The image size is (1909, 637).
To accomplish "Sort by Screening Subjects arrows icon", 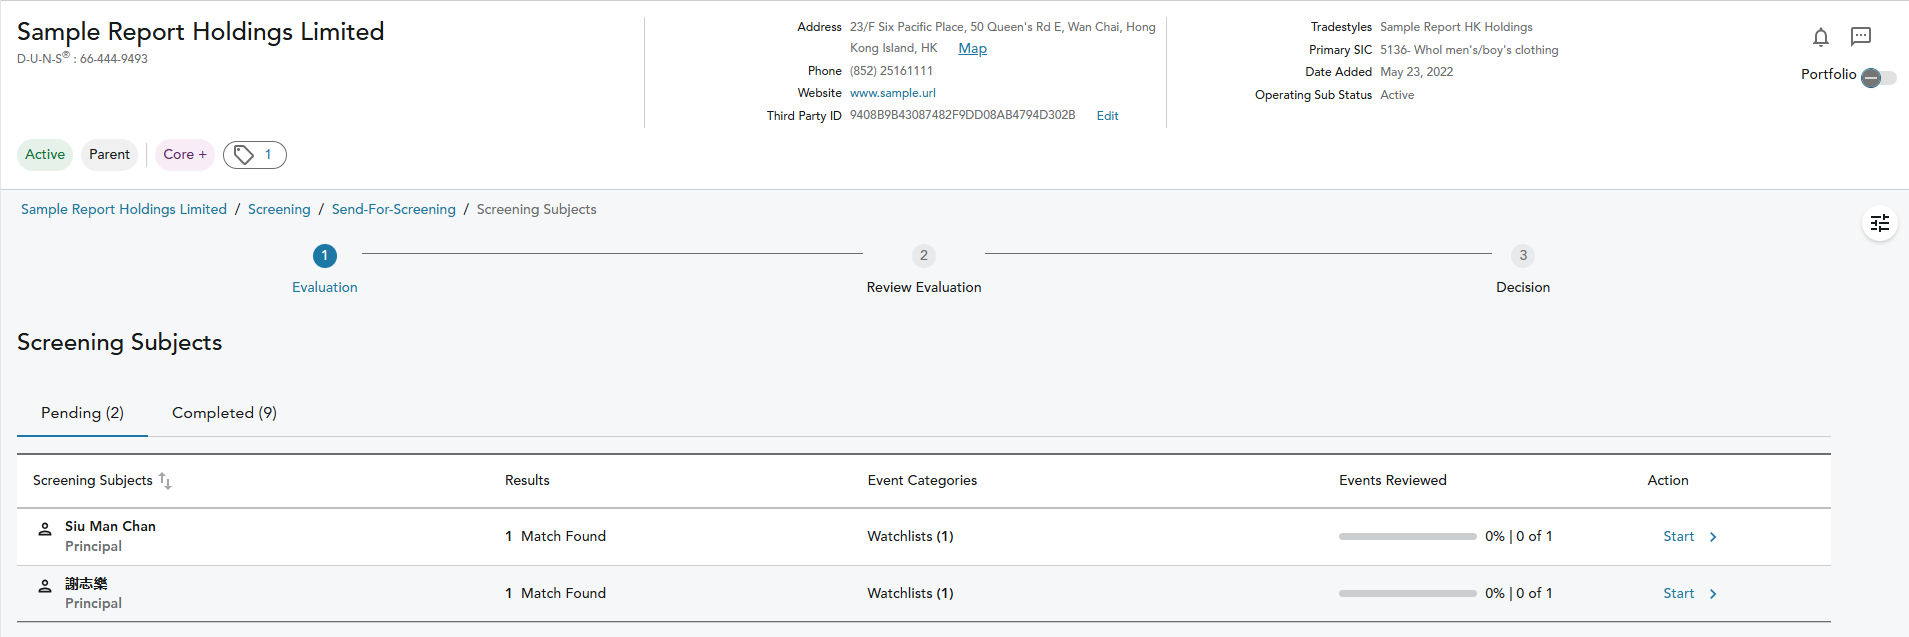I will 165,481.
